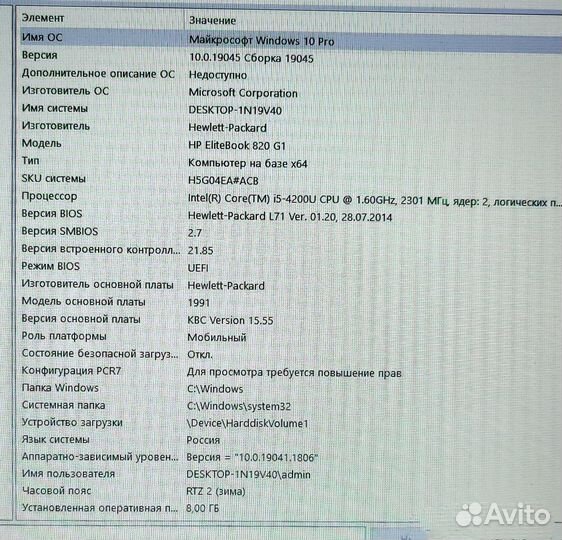
Task: Select the 'SKU системы' row label
Action: 53,178
